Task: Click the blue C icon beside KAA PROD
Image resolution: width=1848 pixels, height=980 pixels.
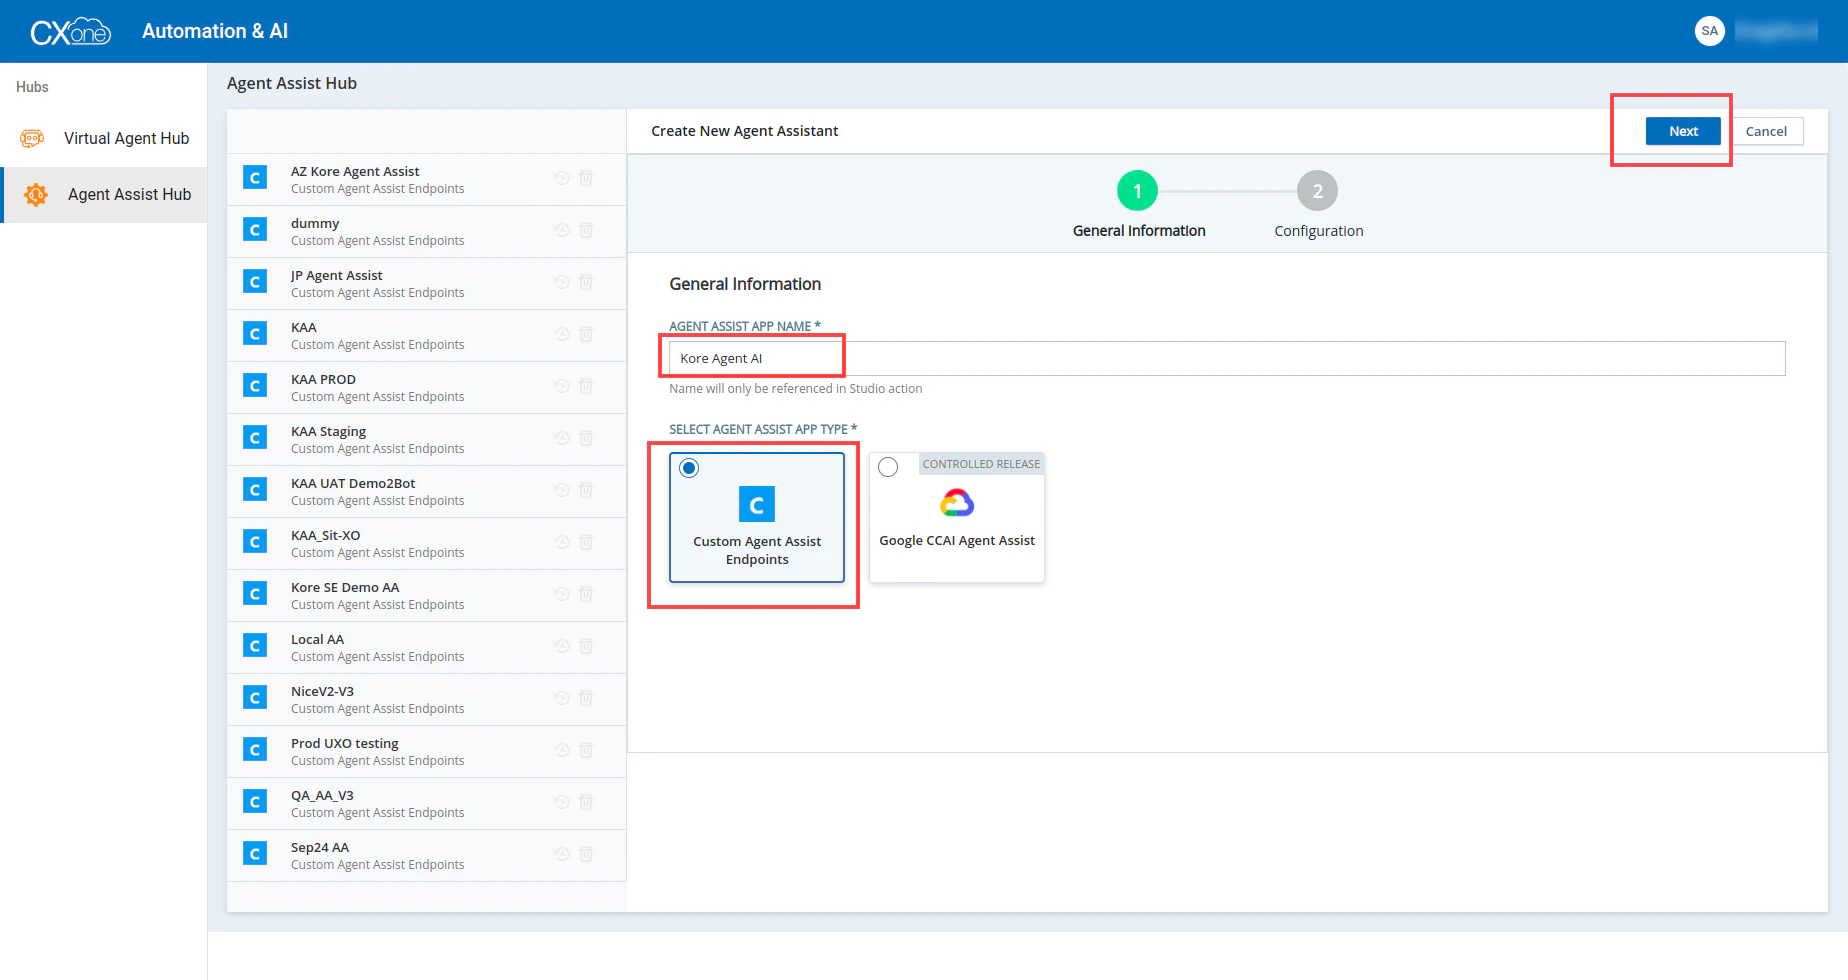Action: pyautogui.click(x=255, y=385)
